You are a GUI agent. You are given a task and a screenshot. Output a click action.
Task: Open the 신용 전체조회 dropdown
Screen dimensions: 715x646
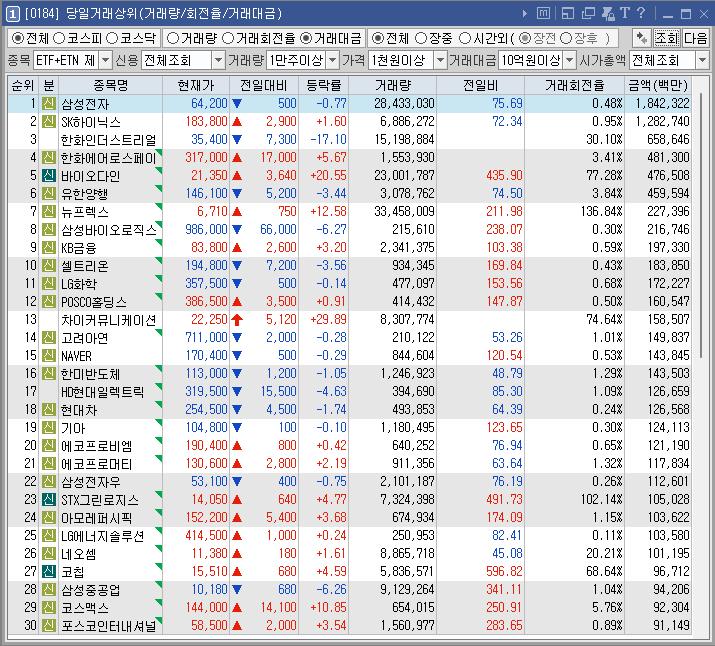(x=218, y=60)
